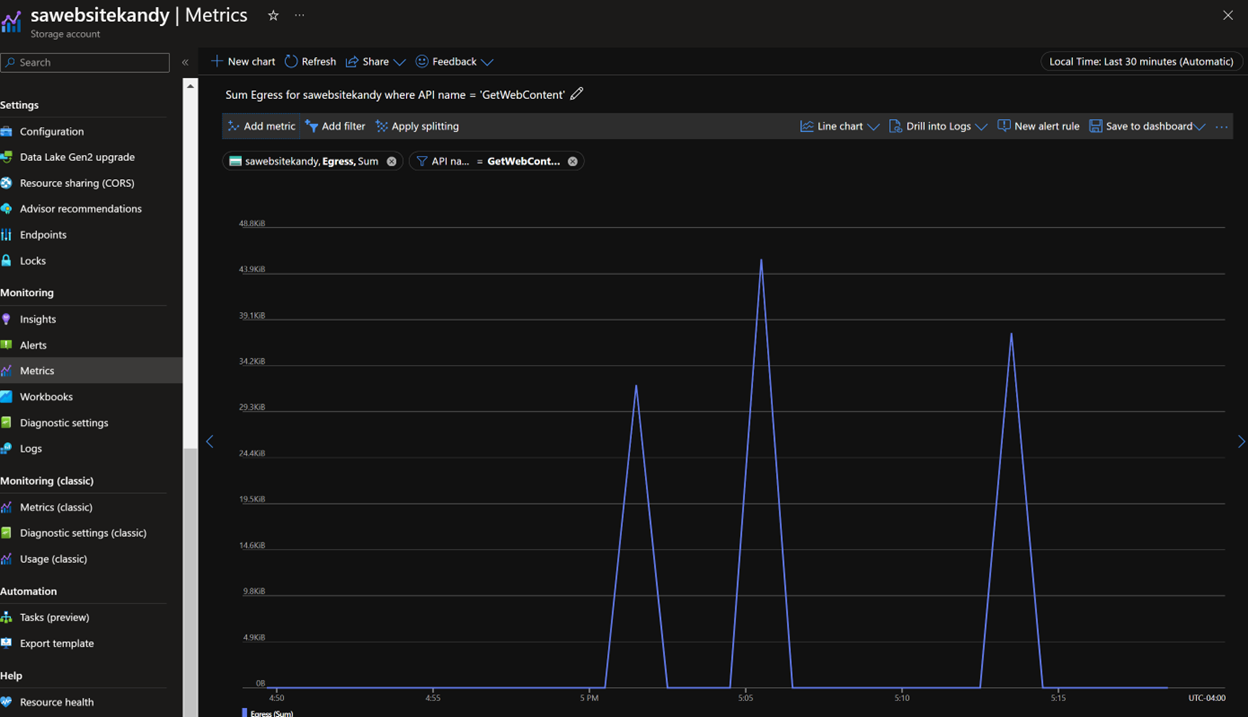Click the New alert rule button label
This screenshot has width=1248, height=717.
(x=1047, y=126)
